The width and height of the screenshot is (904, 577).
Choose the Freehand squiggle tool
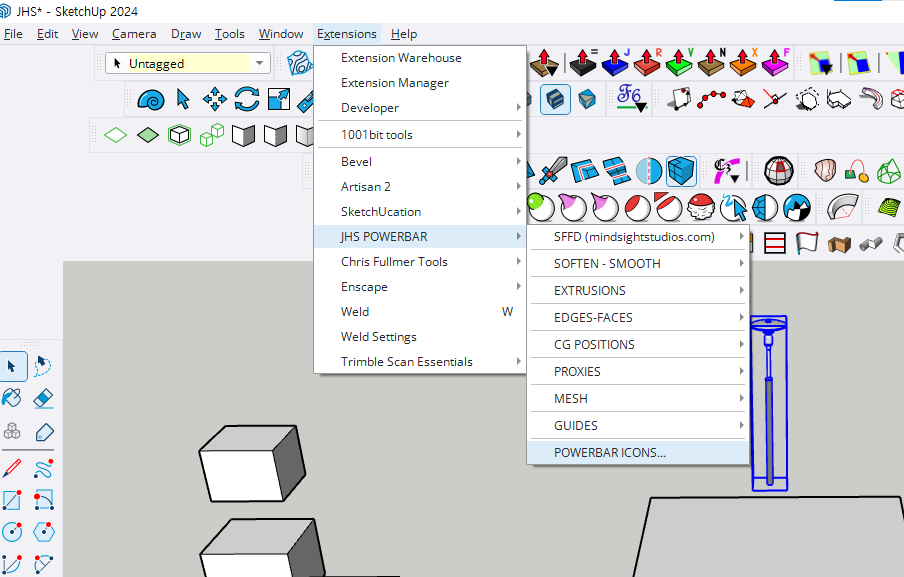[x=44, y=469]
